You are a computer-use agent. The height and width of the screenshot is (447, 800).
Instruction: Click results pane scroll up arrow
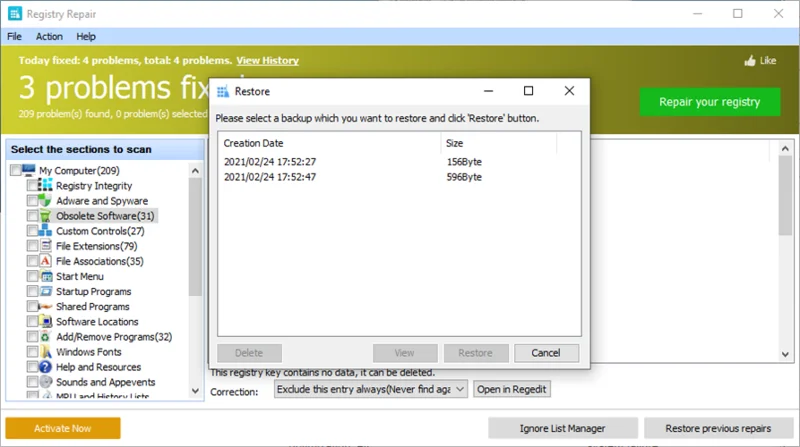(785, 148)
